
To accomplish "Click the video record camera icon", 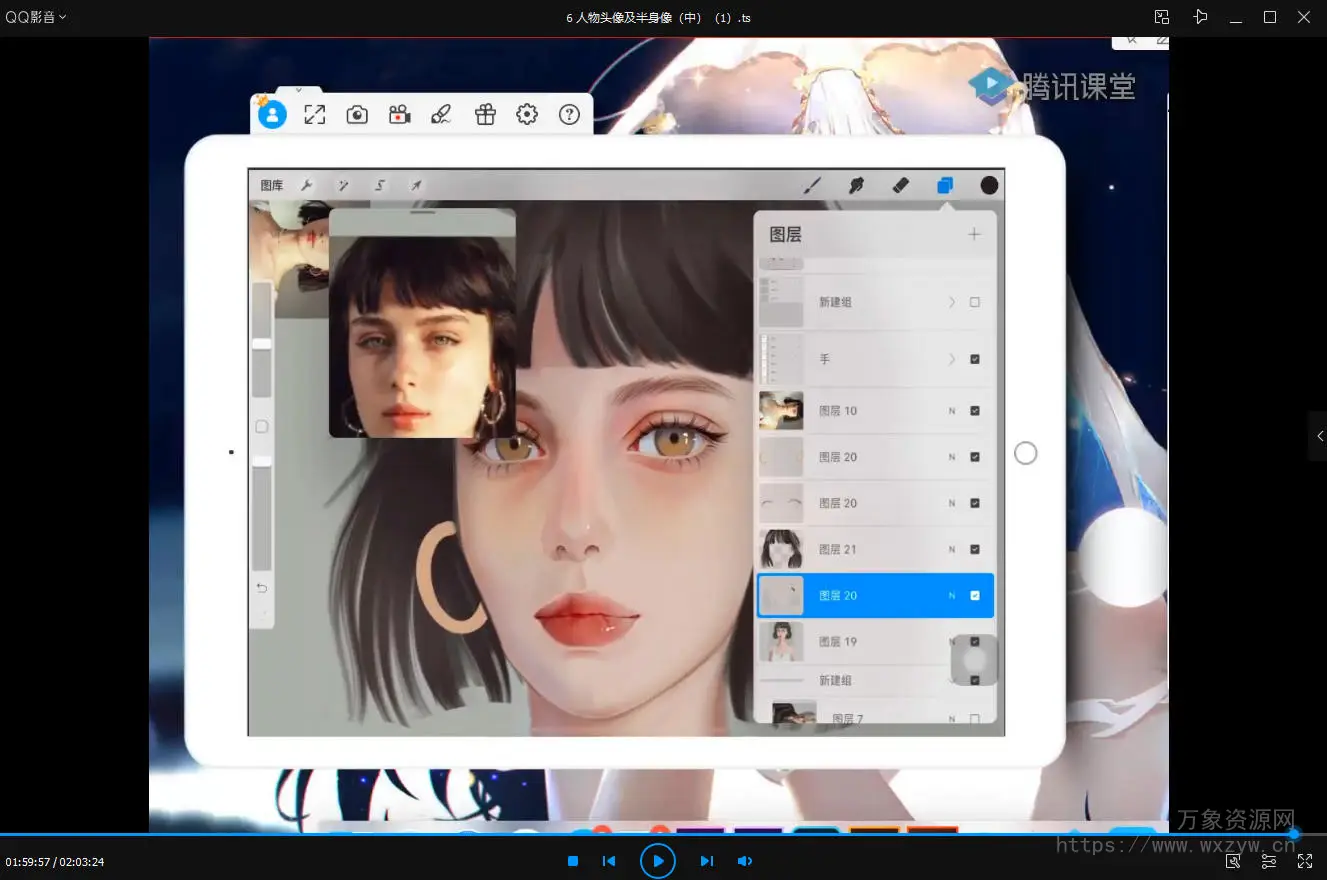I will [400, 115].
